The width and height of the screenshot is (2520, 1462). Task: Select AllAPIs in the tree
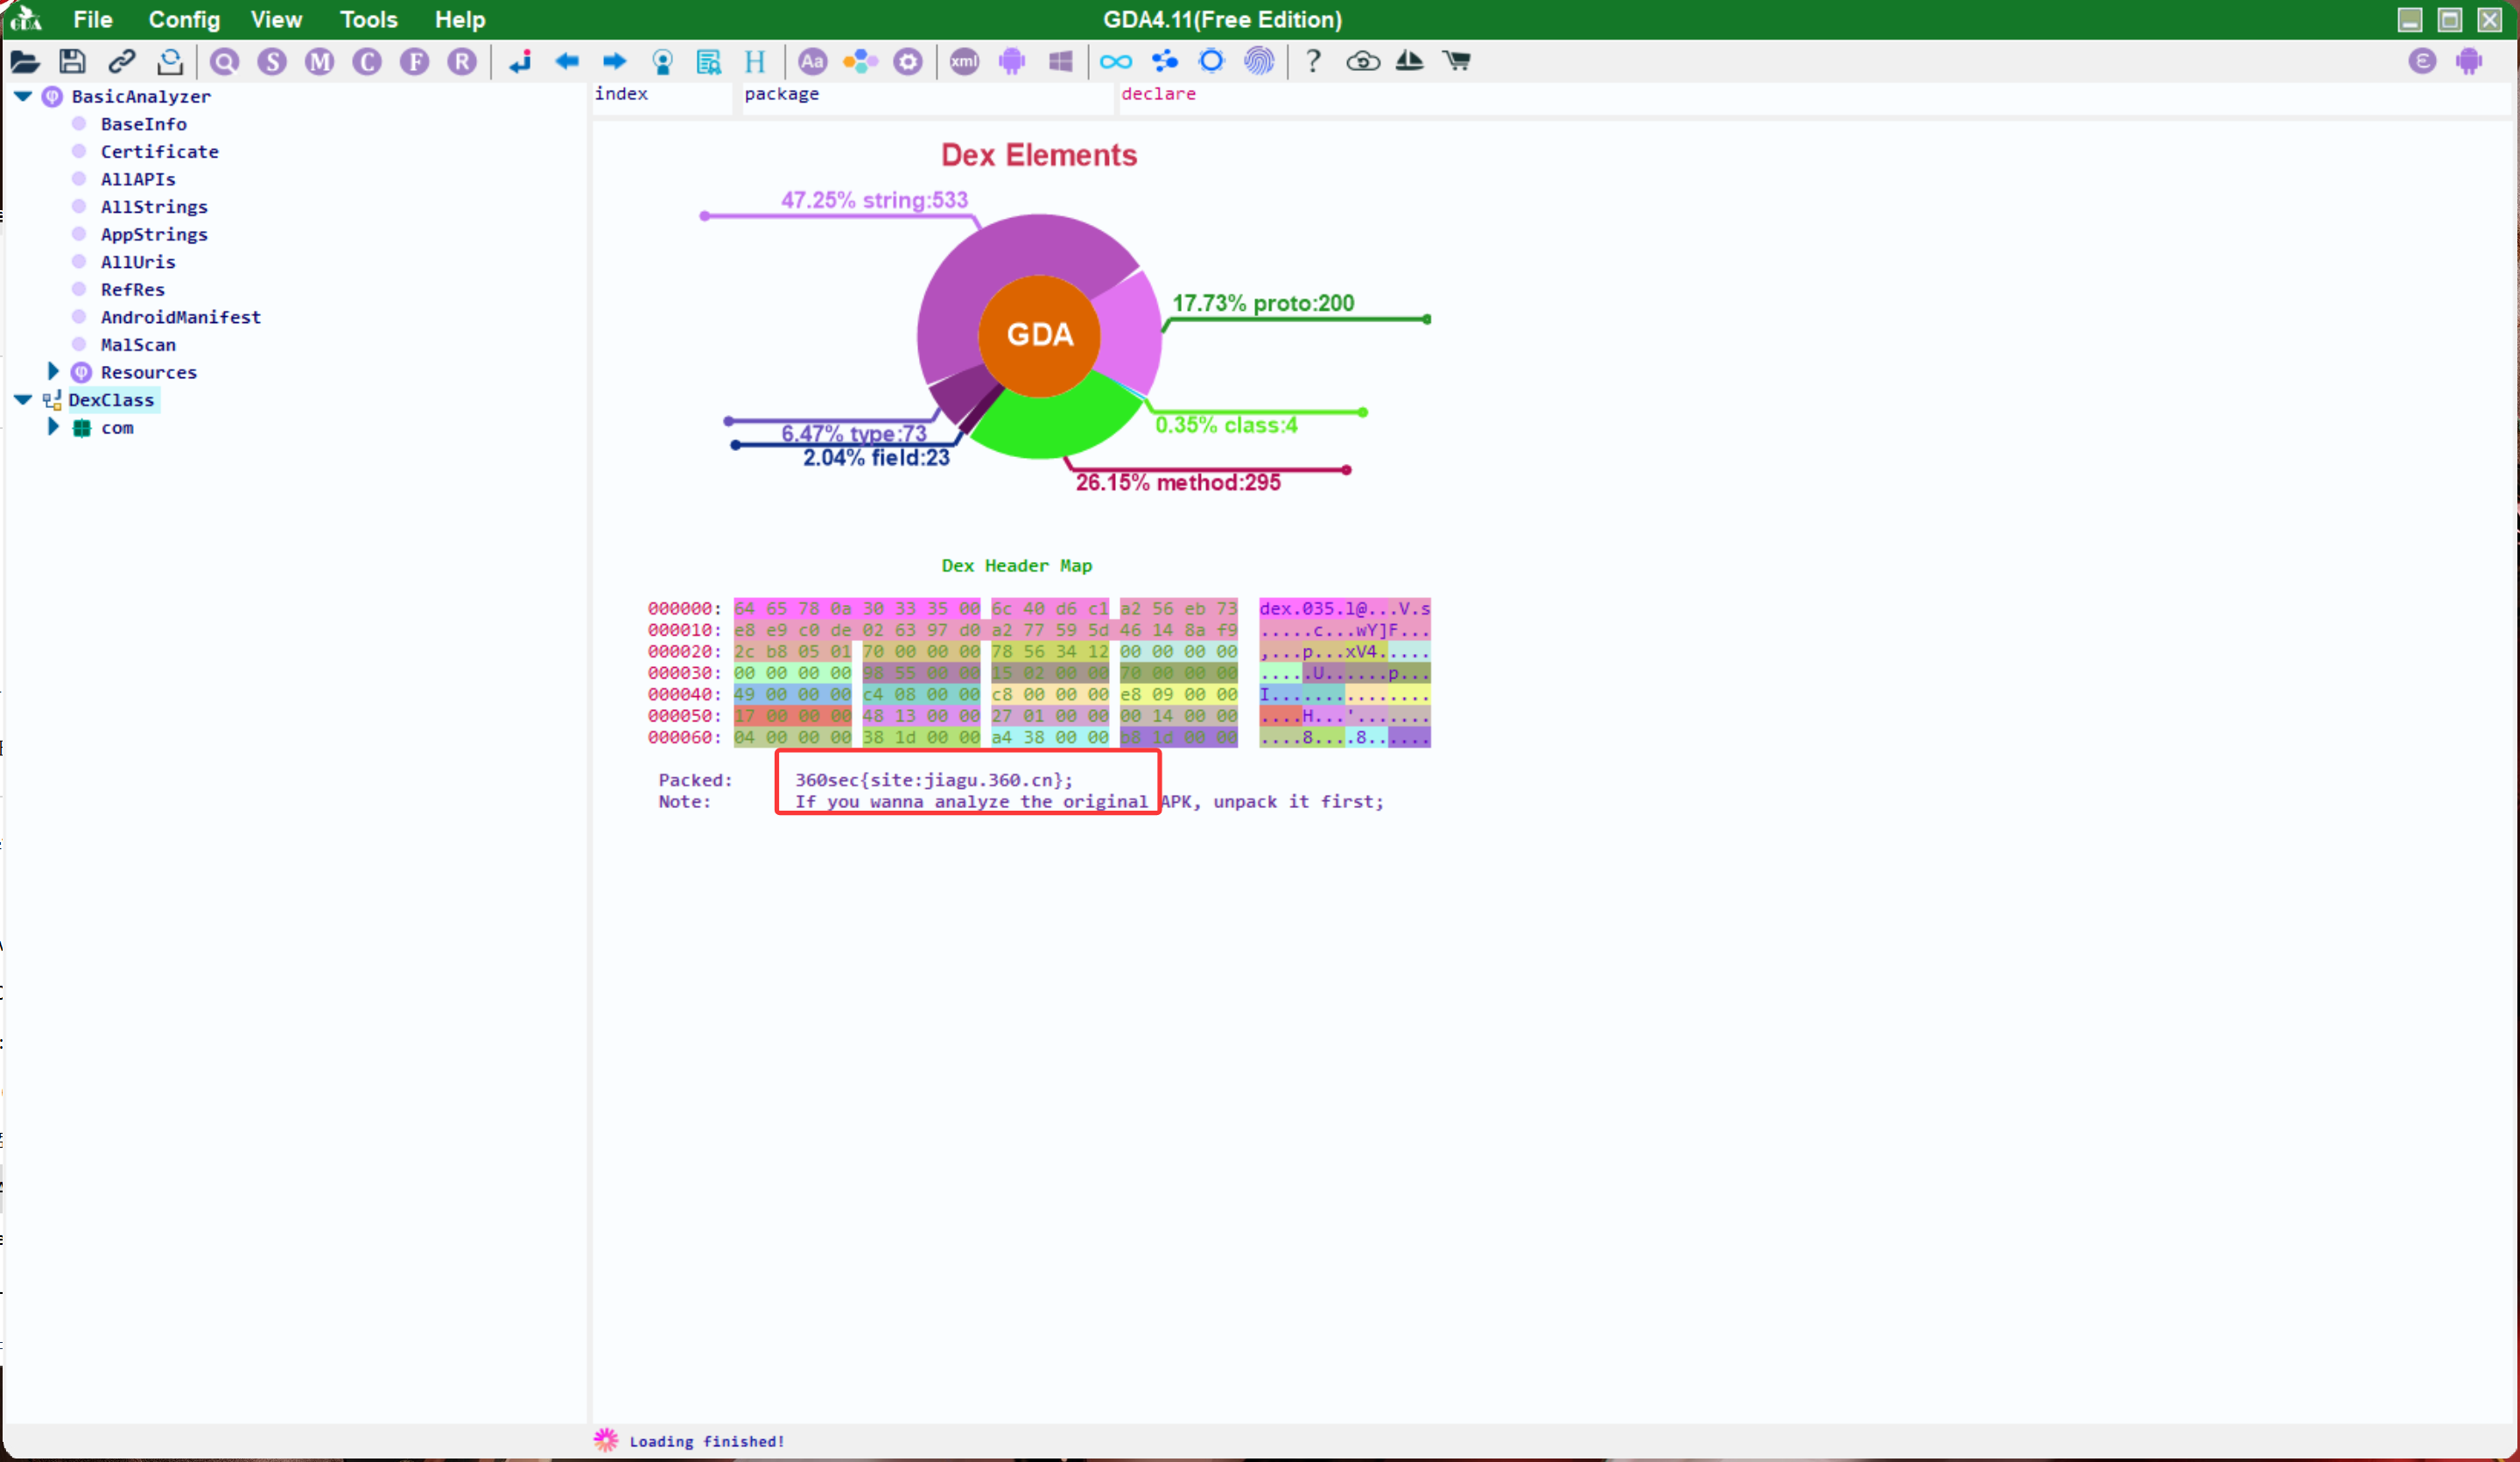pyautogui.click(x=138, y=179)
